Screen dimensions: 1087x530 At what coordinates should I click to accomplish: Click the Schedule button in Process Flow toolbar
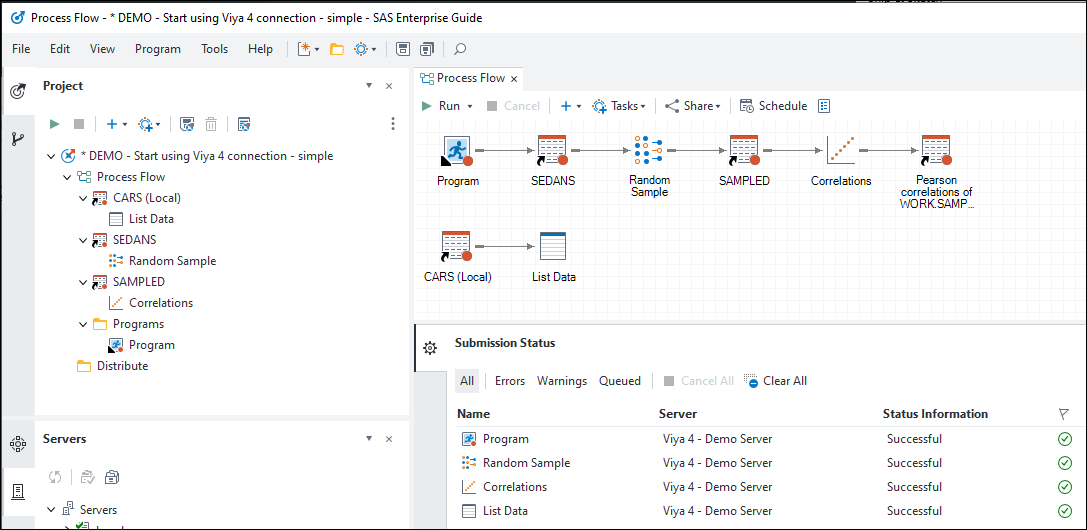(x=773, y=106)
